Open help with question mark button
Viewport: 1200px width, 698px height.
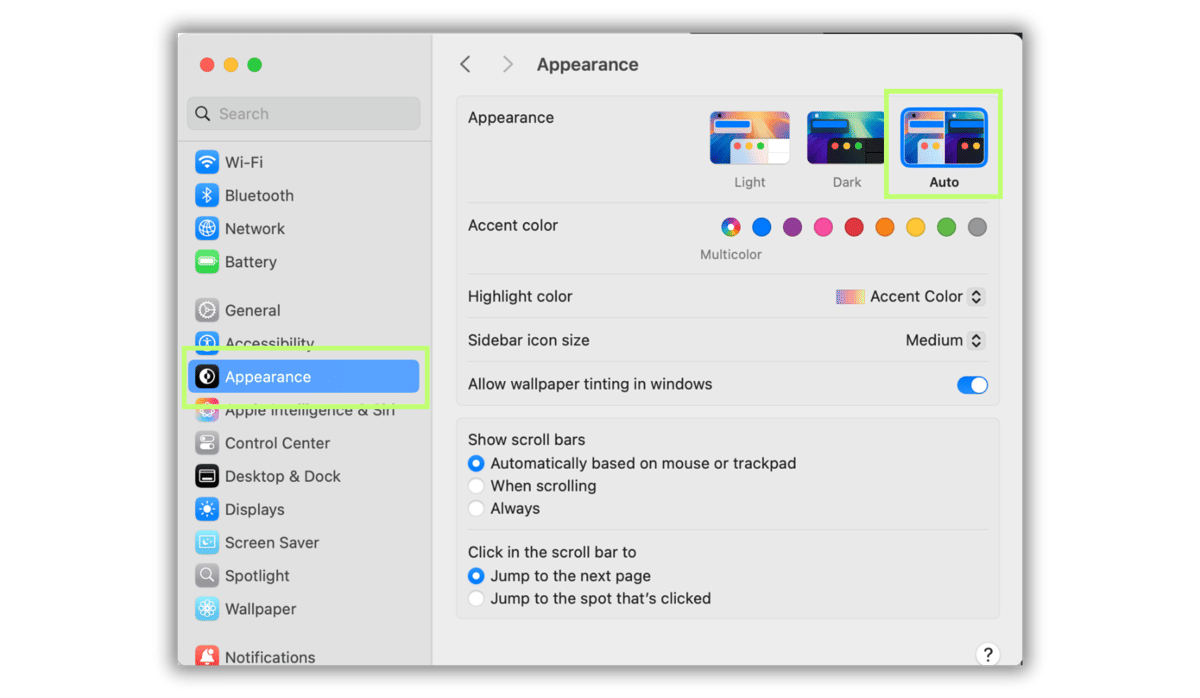(x=987, y=655)
